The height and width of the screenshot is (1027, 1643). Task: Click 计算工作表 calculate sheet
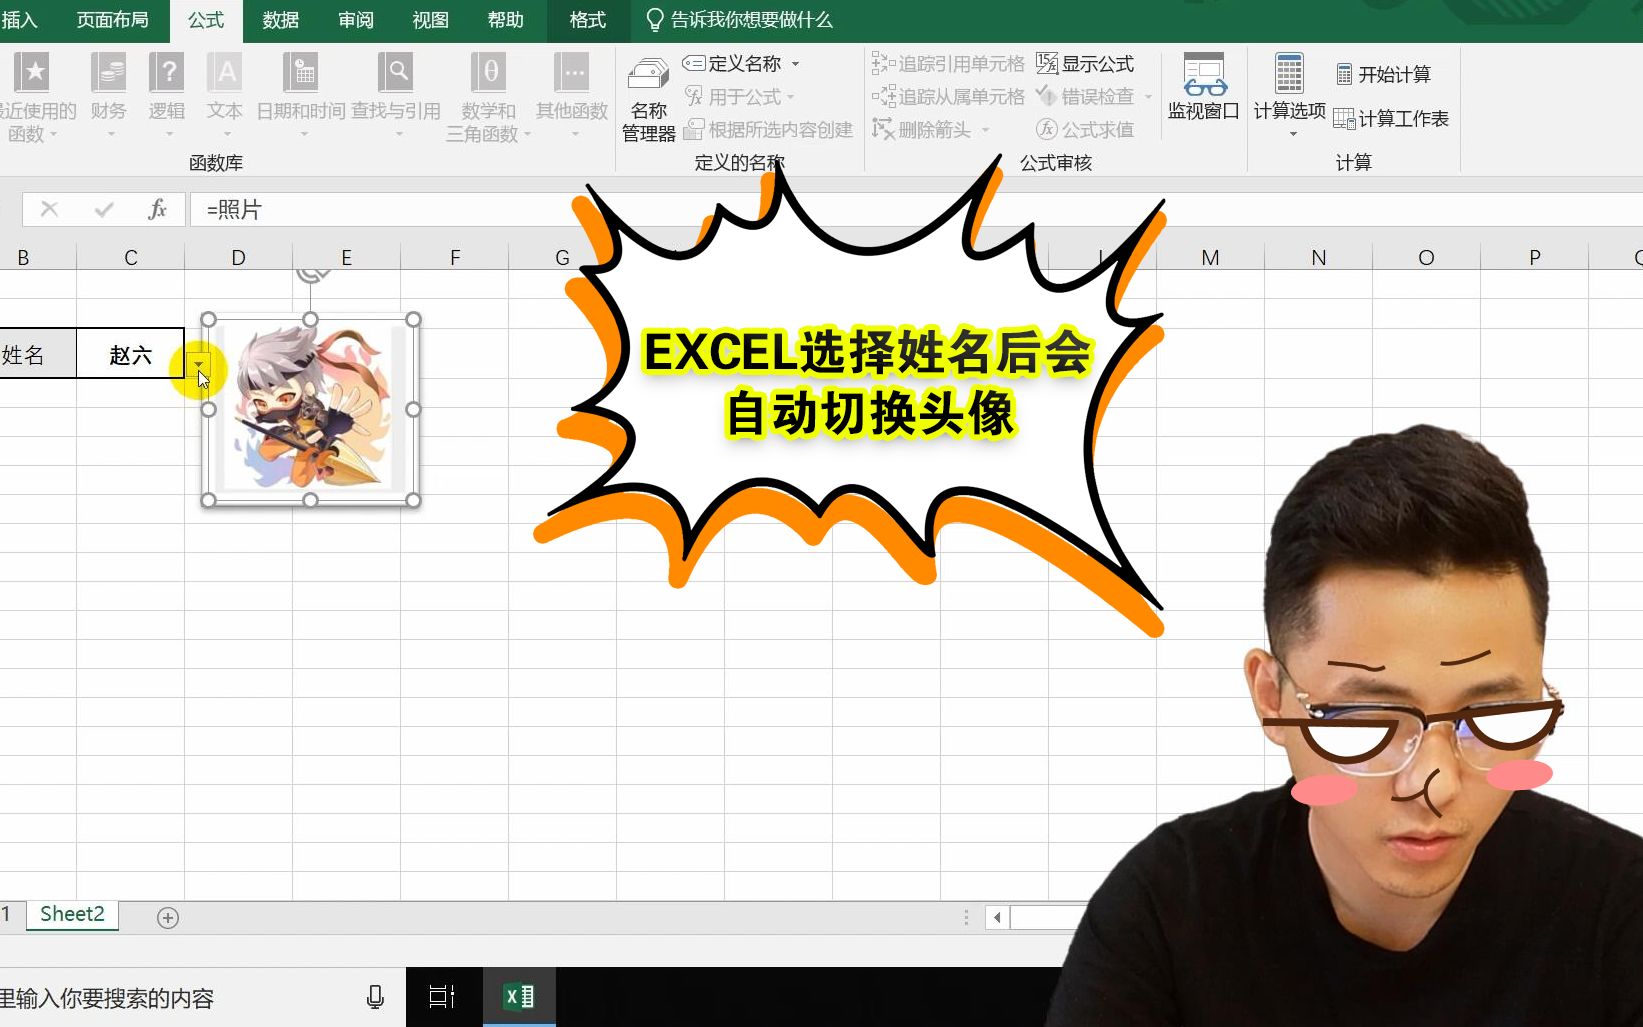(x=1391, y=119)
